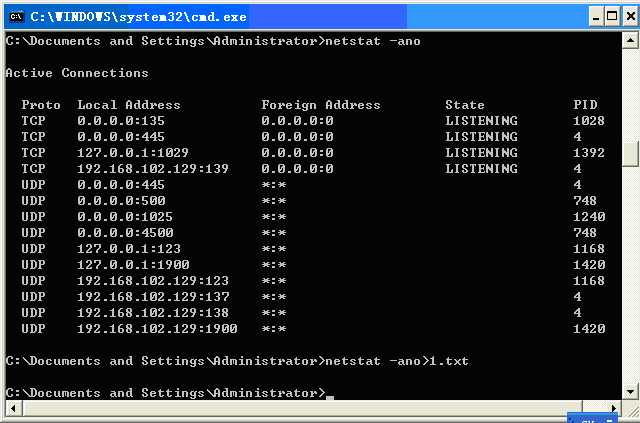This screenshot has height=423, width=640.
Task: Click local address 127.0.0.1:123
Action: click(x=129, y=249)
